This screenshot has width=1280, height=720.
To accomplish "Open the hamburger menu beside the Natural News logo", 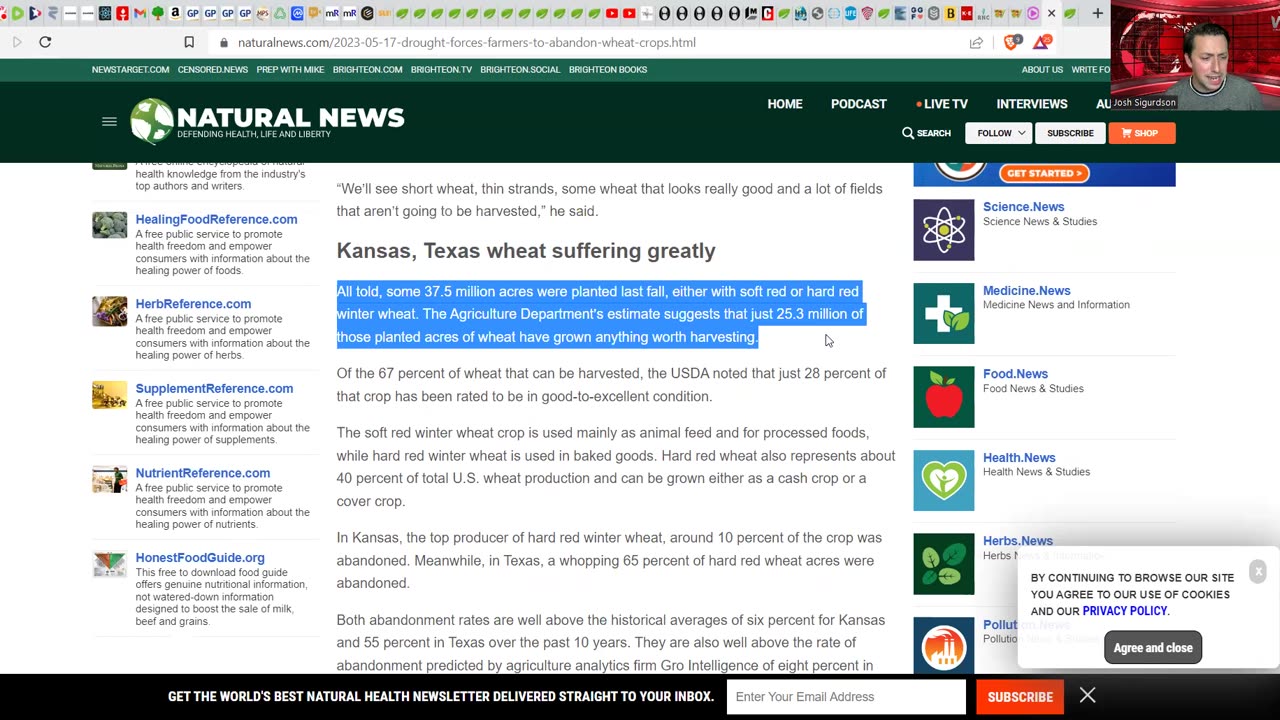I will coord(109,122).
